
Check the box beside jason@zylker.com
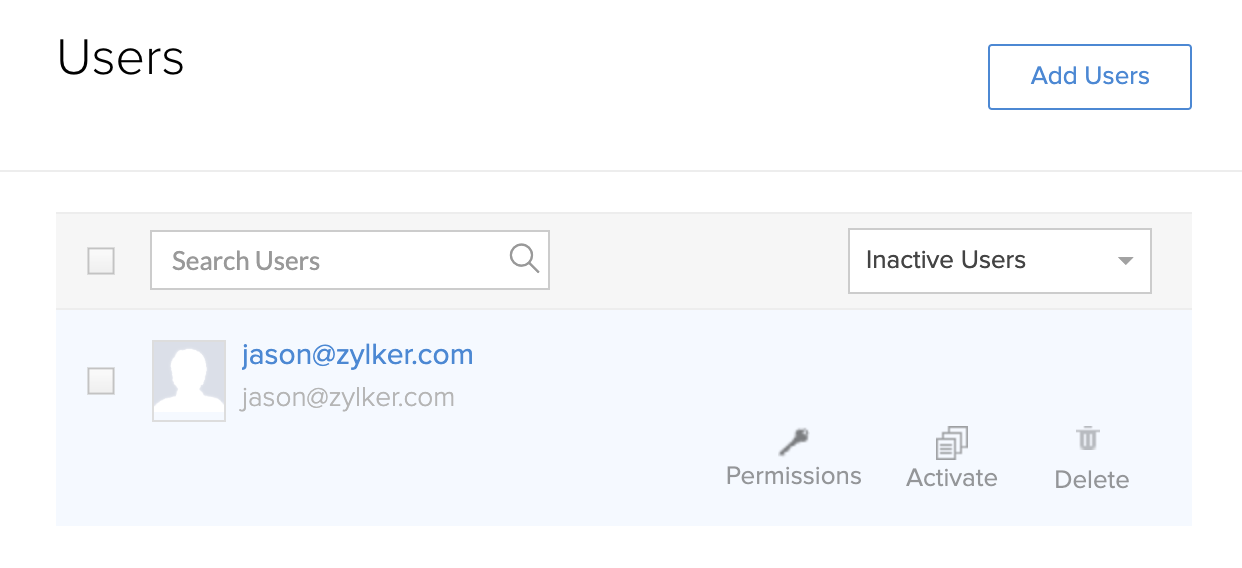(x=101, y=381)
